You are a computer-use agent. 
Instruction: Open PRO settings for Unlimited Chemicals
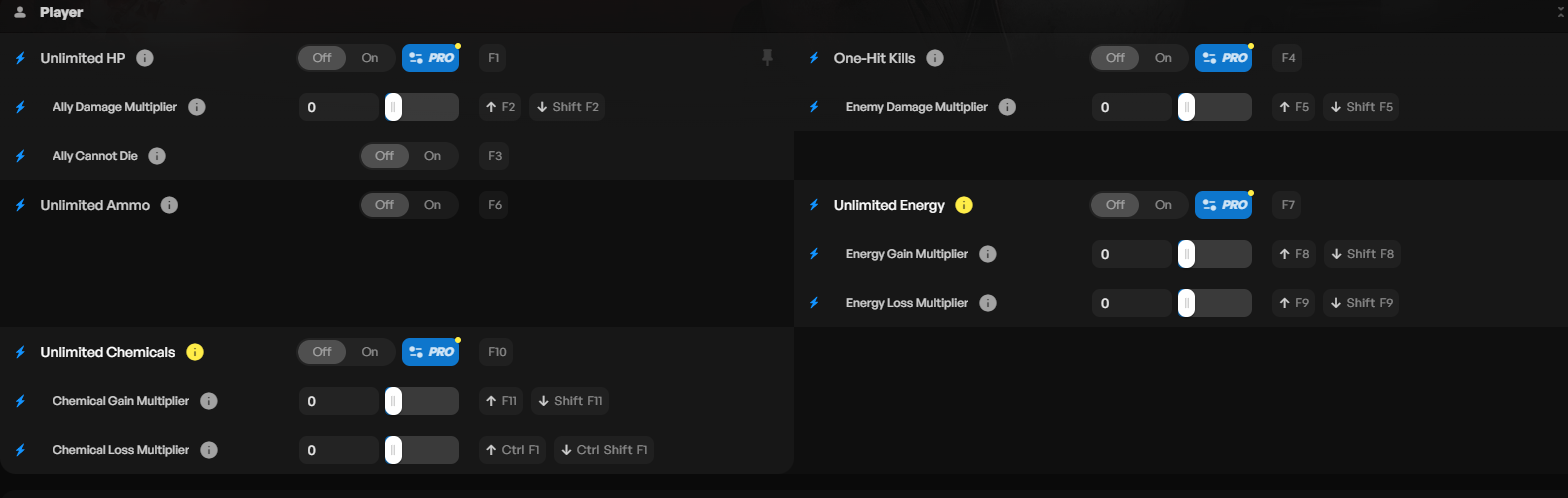[x=431, y=352]
